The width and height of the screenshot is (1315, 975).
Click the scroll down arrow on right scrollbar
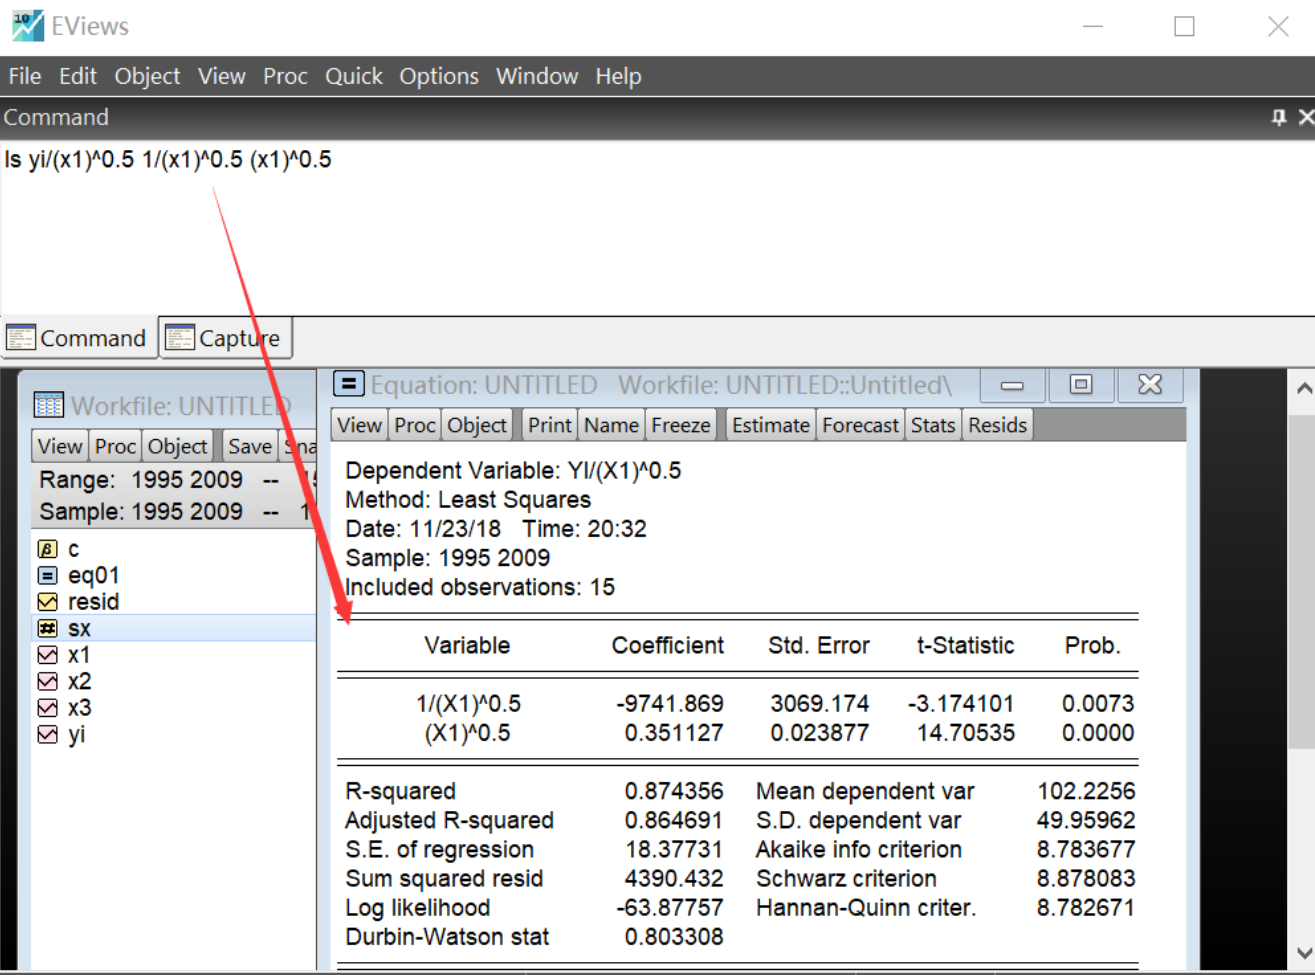pos(1303,953)
